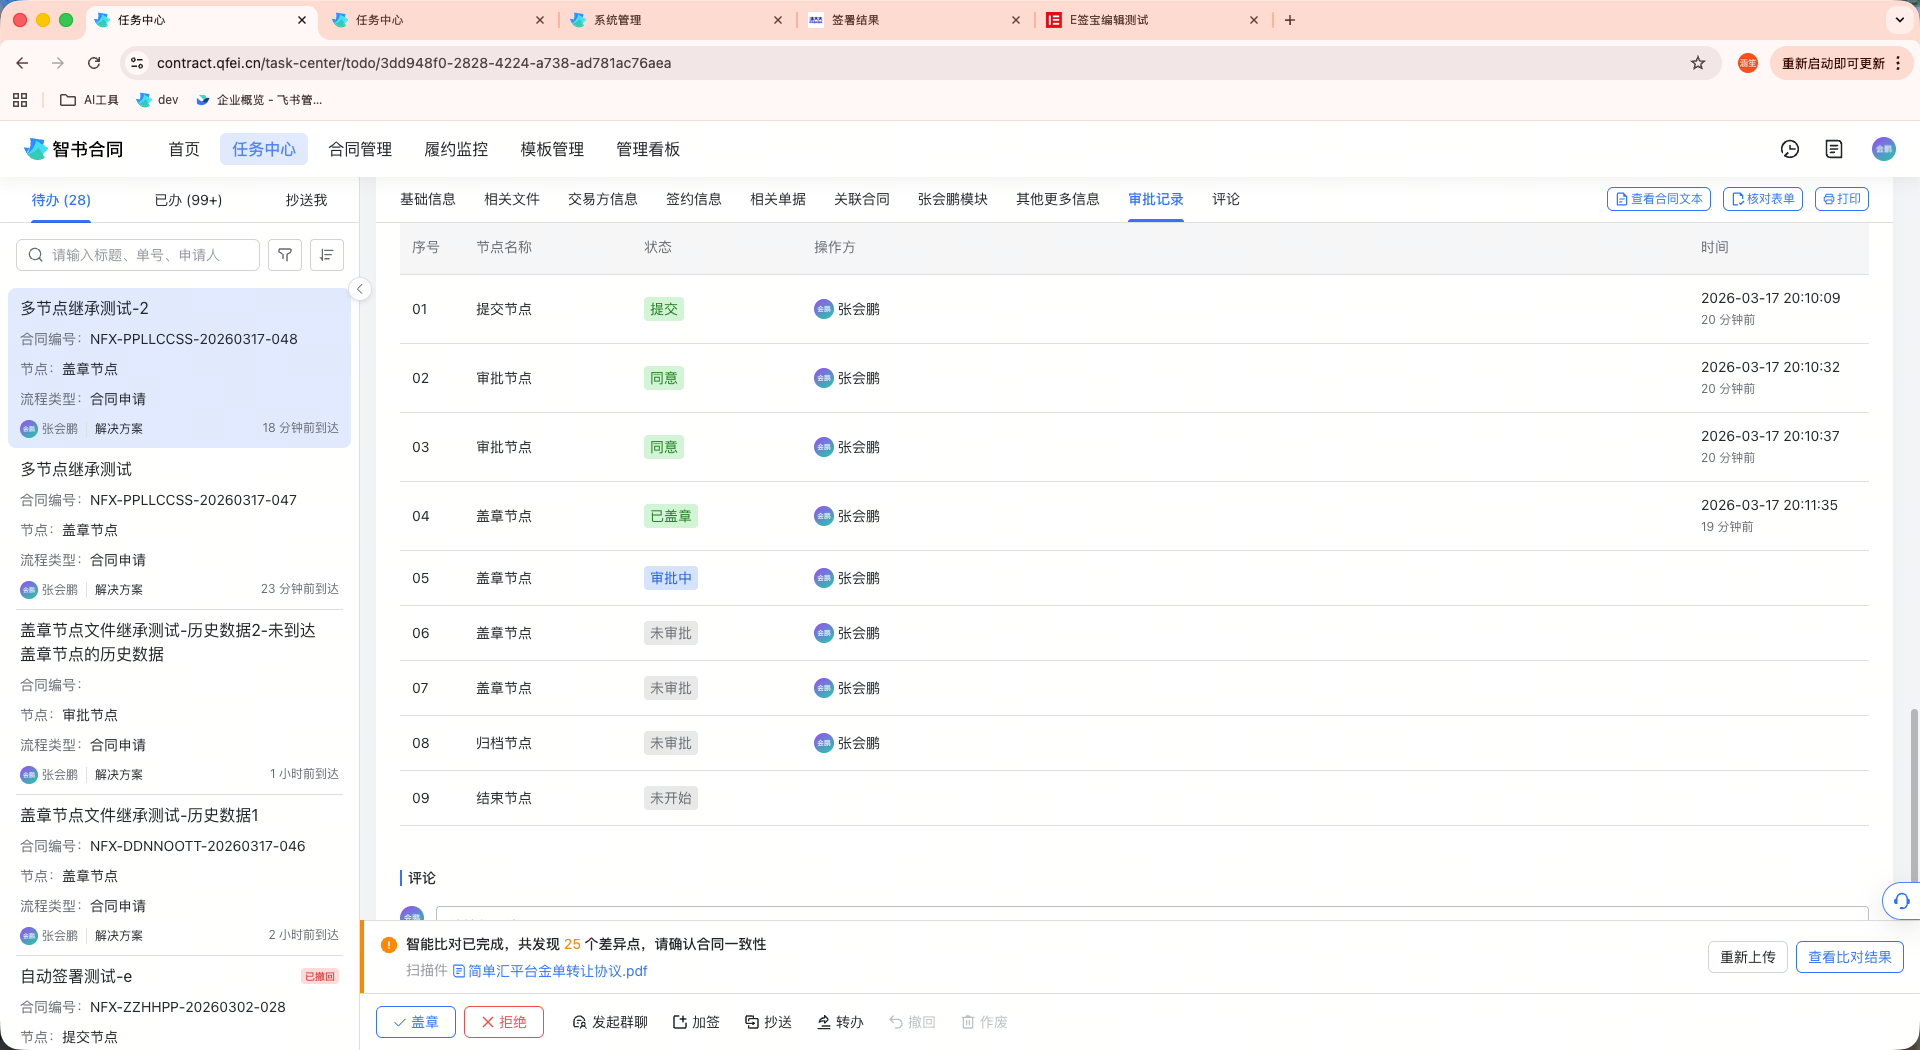The image size is (1920, 1050).
Task: Click the document notes icon near the avatar
Action: [1834, 149]
